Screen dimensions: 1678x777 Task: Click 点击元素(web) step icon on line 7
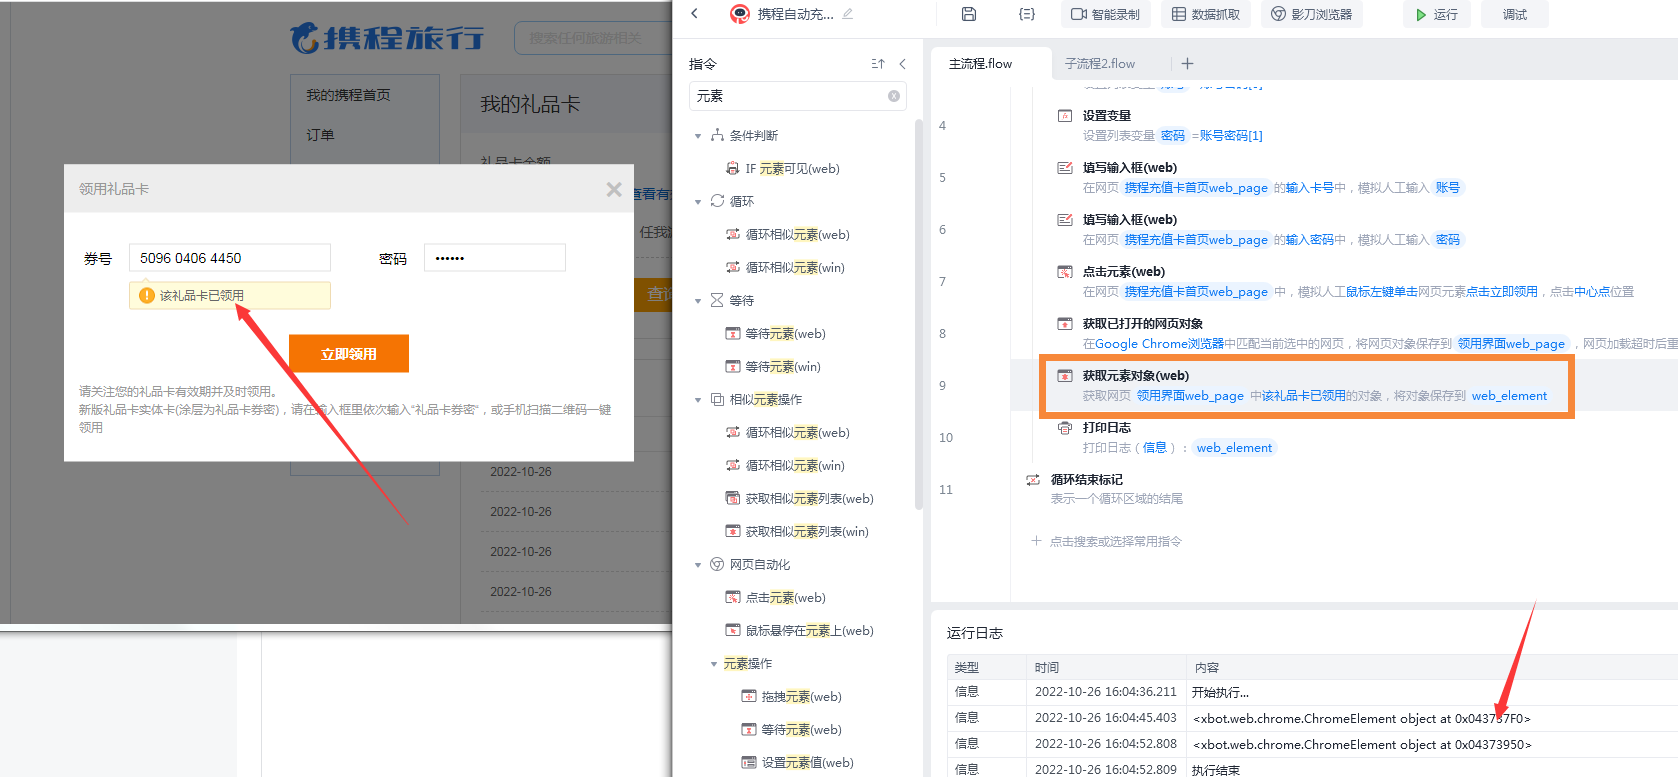tap(1065, 272)
